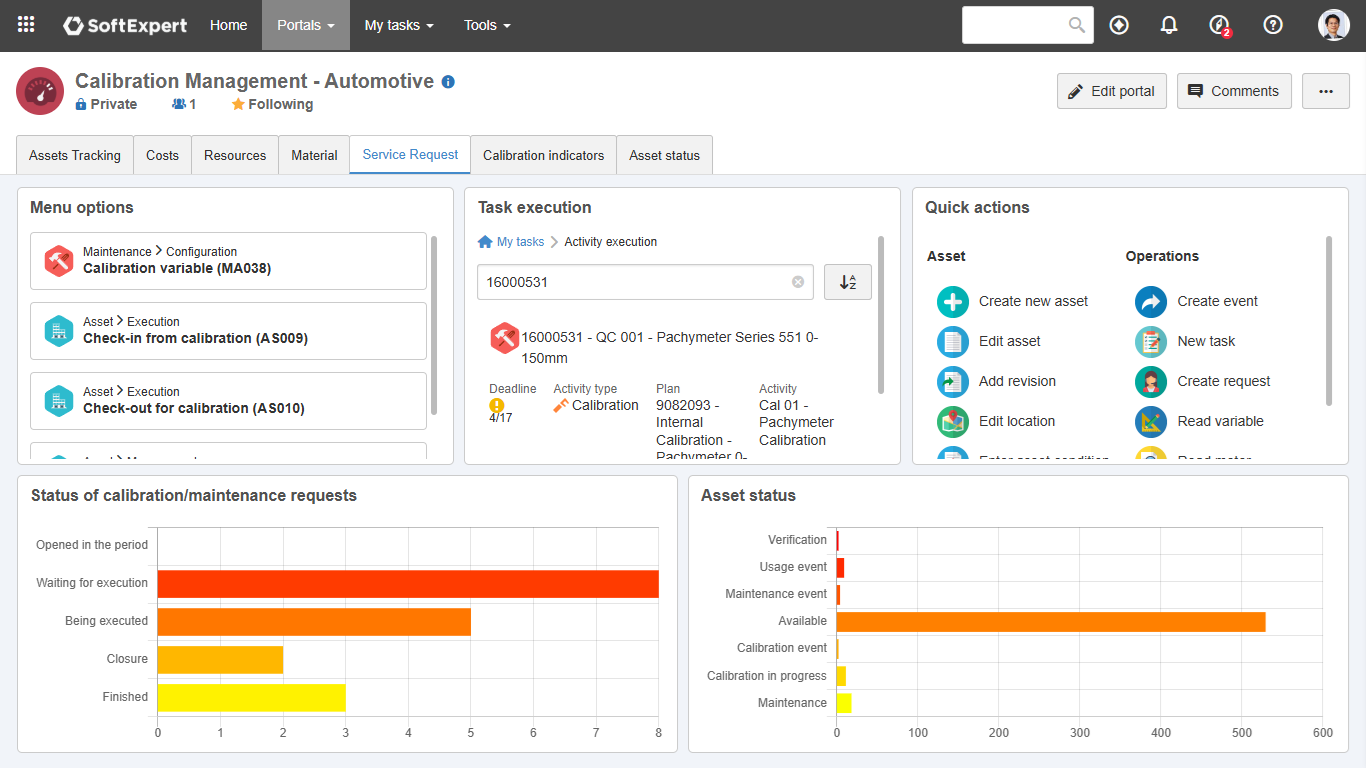The image size is (1366, 768).
Task: Click the Edit portal button
Action: [x=1112, y=91]
